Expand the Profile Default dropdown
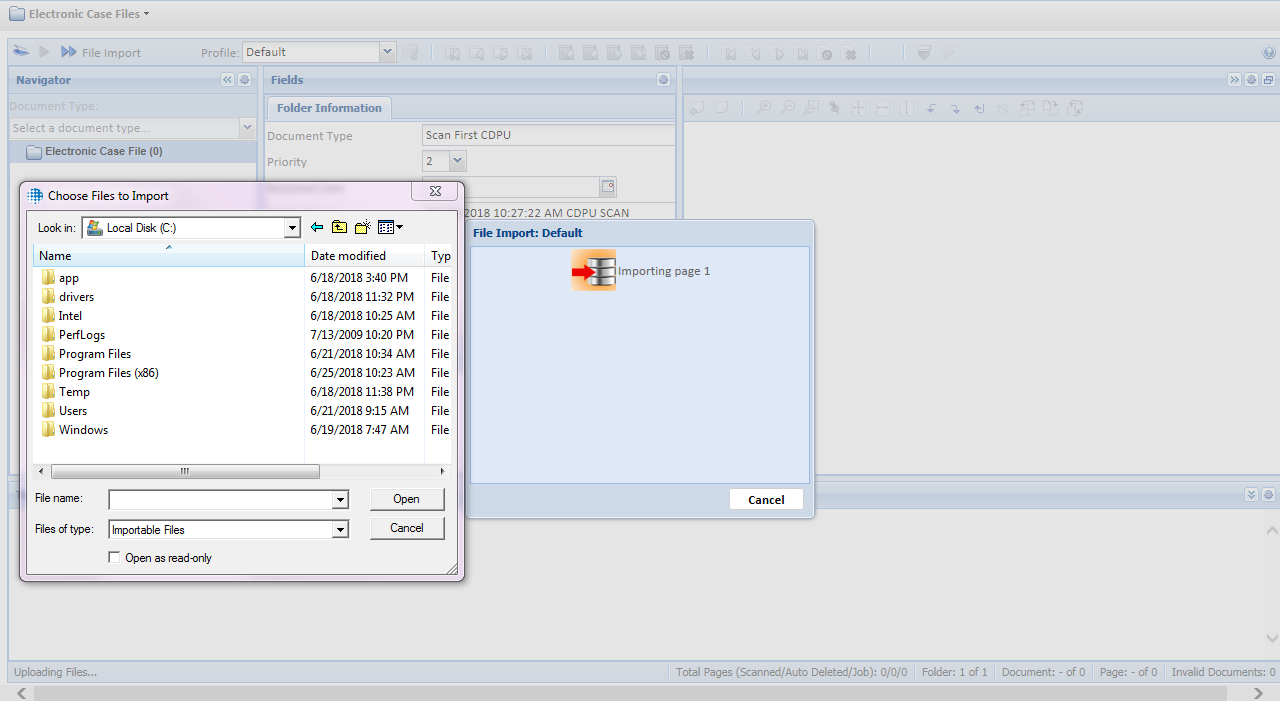The width and height of the screenshot is (1280, 701). [387, 52]
